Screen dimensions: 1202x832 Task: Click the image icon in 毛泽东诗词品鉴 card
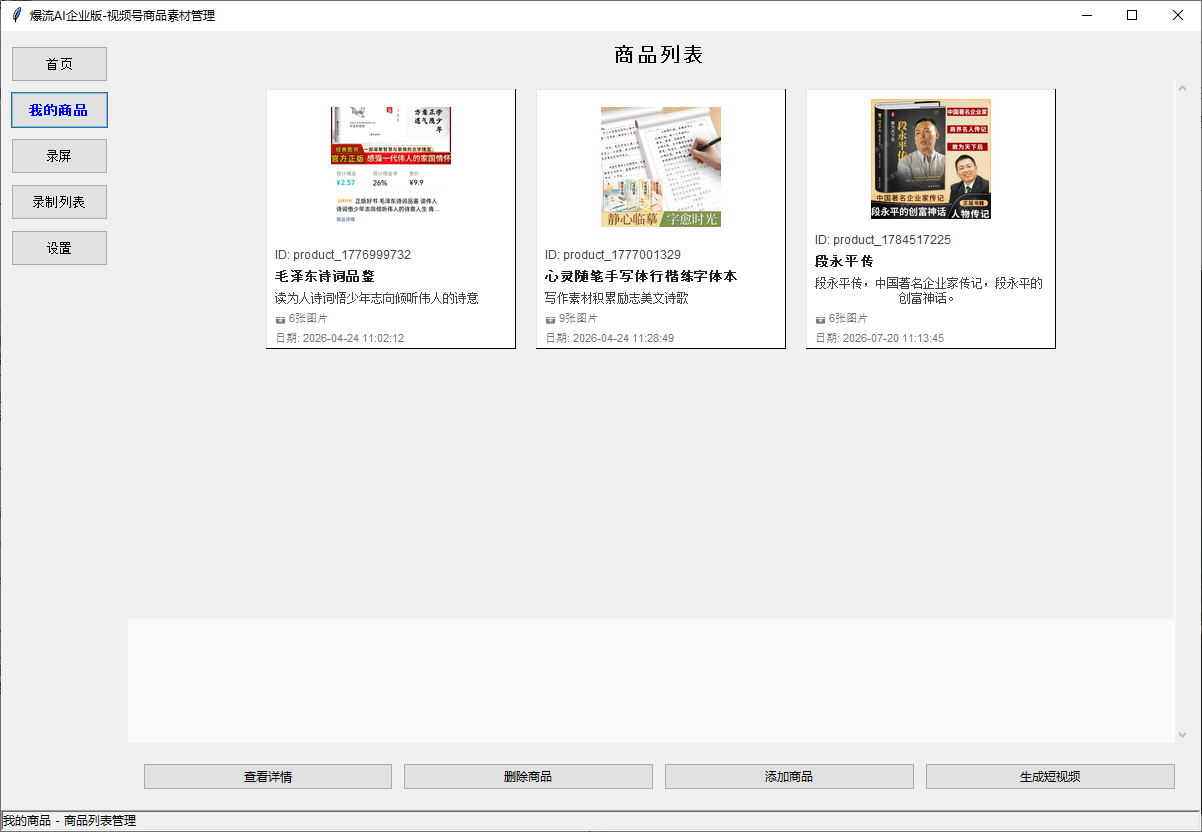280,319
